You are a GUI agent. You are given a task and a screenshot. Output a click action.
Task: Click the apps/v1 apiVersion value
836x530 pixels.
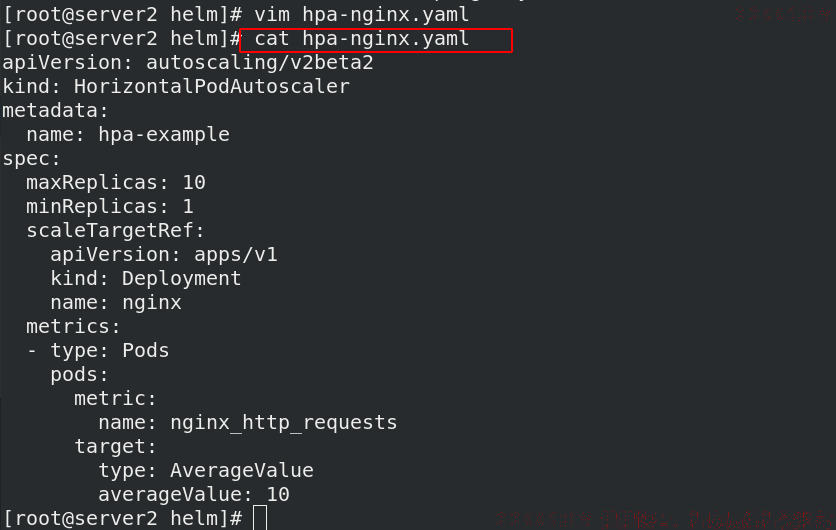[x=236, y=254]
